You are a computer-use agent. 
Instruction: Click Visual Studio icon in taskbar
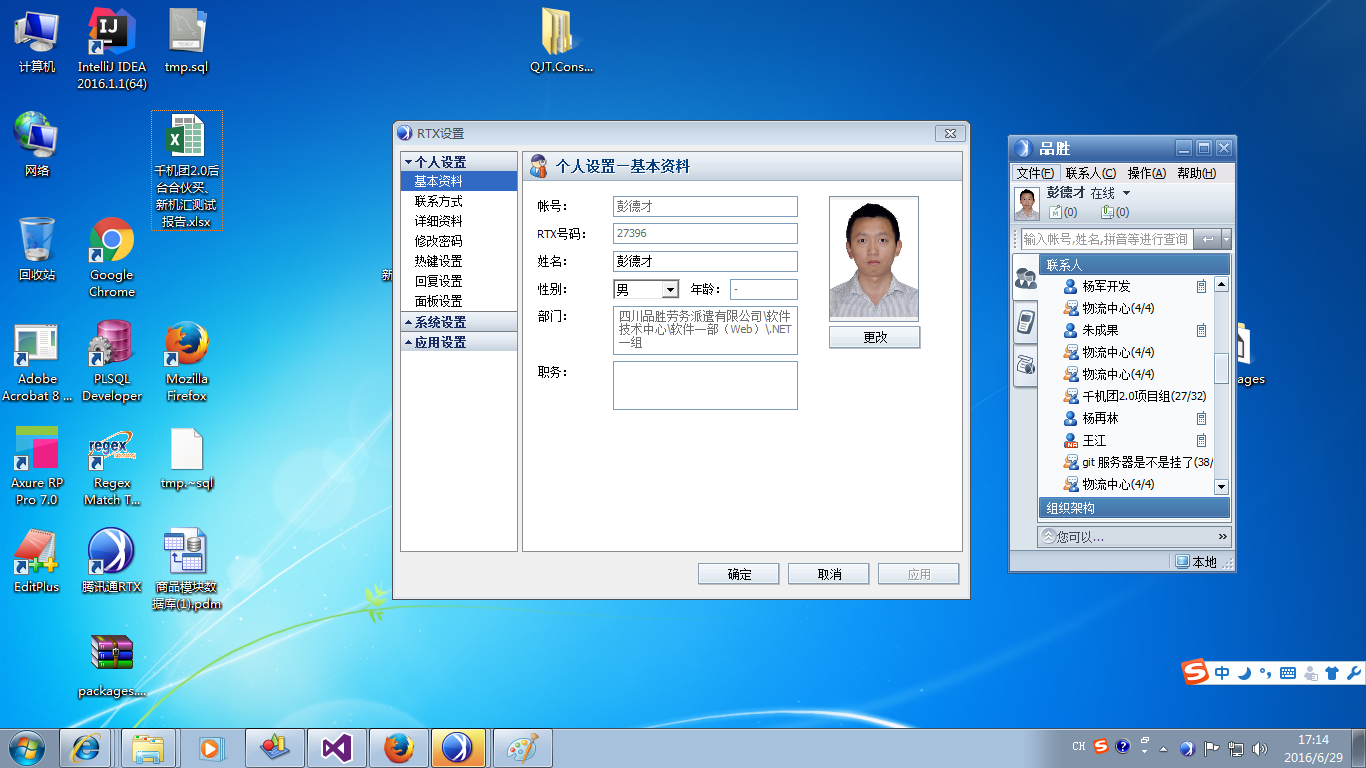tap(336, 748)
